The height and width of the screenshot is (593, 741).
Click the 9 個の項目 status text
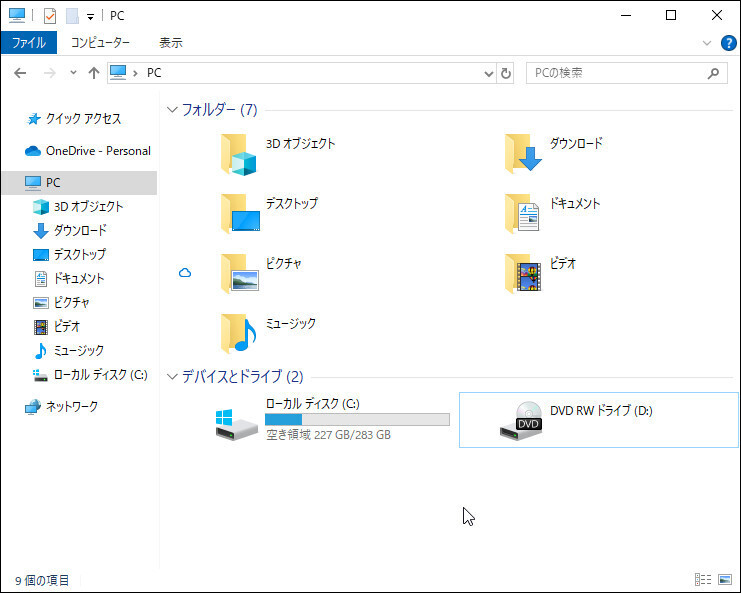42,580
